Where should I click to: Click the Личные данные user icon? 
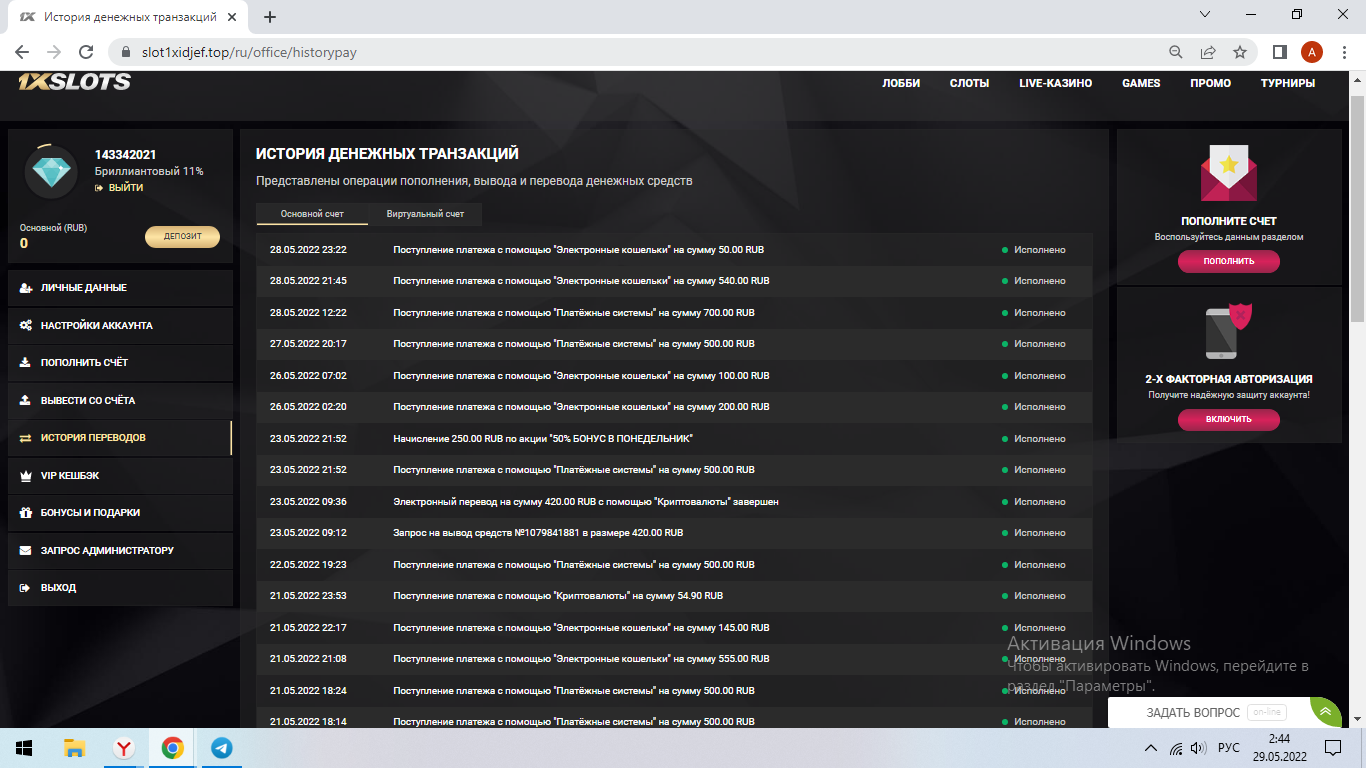click(x=26, y=288)
